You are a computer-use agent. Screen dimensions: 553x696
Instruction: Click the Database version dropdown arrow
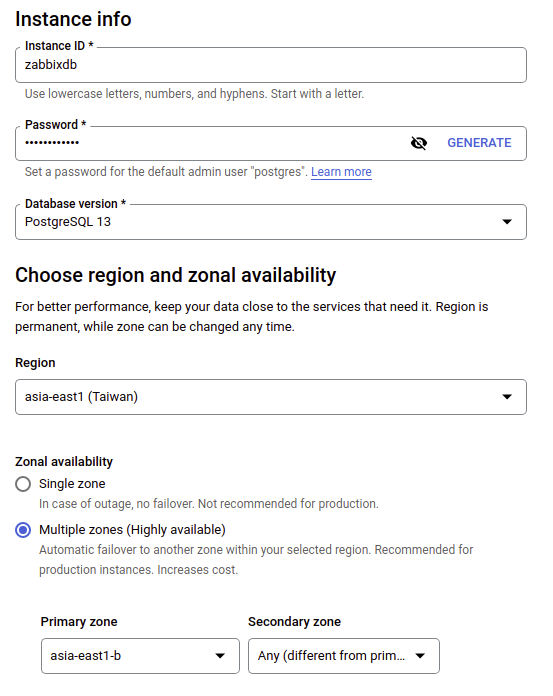507,222
